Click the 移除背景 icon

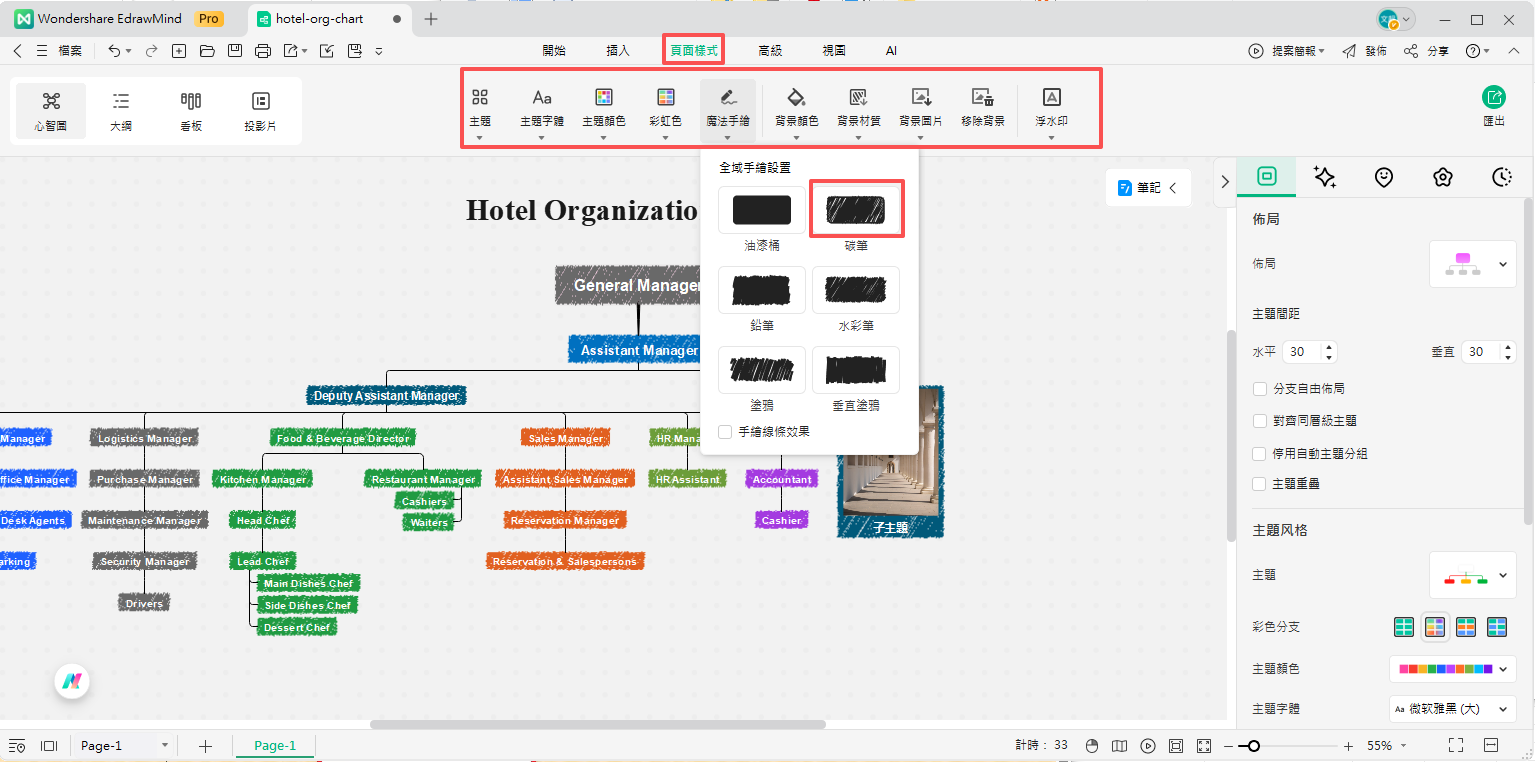pos(983,97)
